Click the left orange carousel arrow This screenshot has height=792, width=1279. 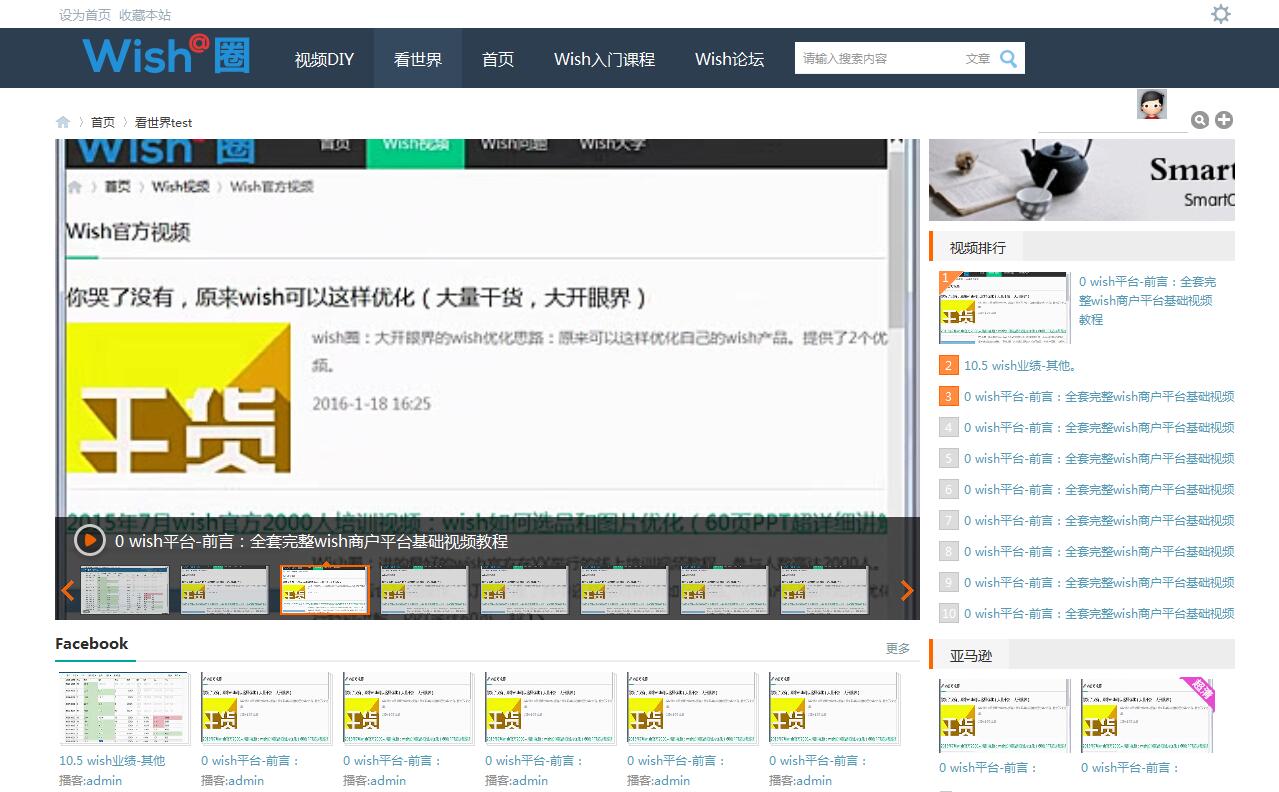click(68, 590)
